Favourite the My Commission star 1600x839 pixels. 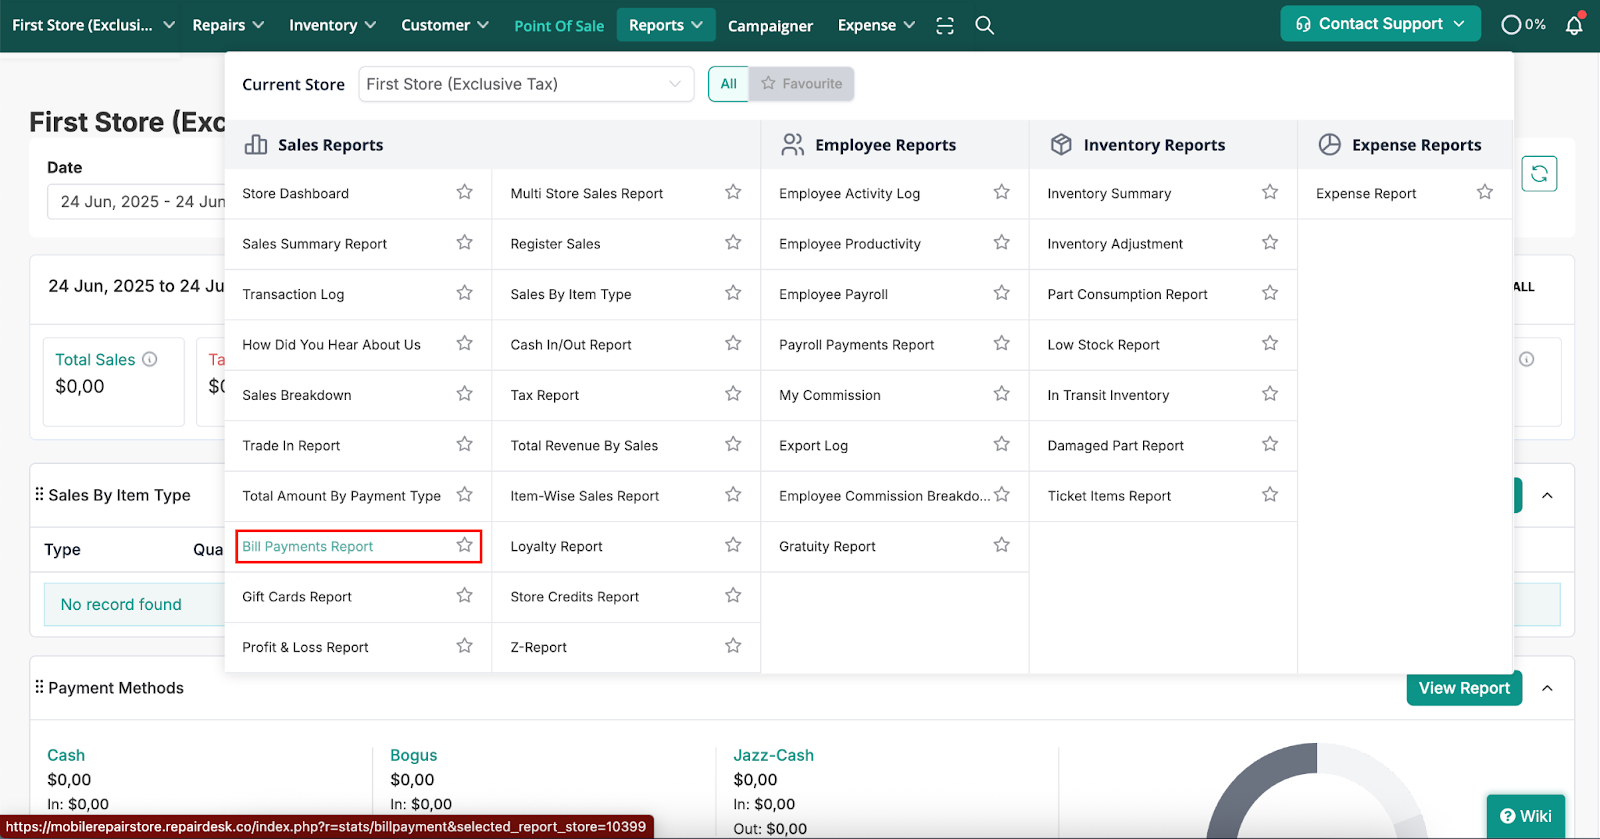click(x=1002, y=394)
